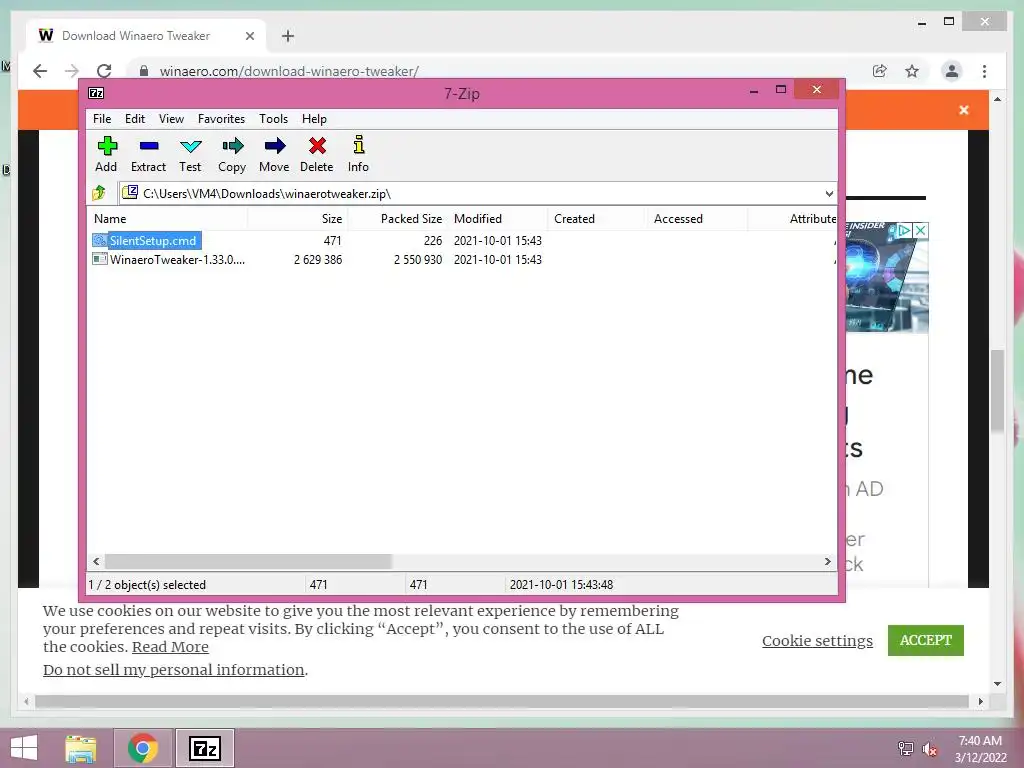
Task: Click the 7-Zip scroll right arrow
Action: [827, 562]
